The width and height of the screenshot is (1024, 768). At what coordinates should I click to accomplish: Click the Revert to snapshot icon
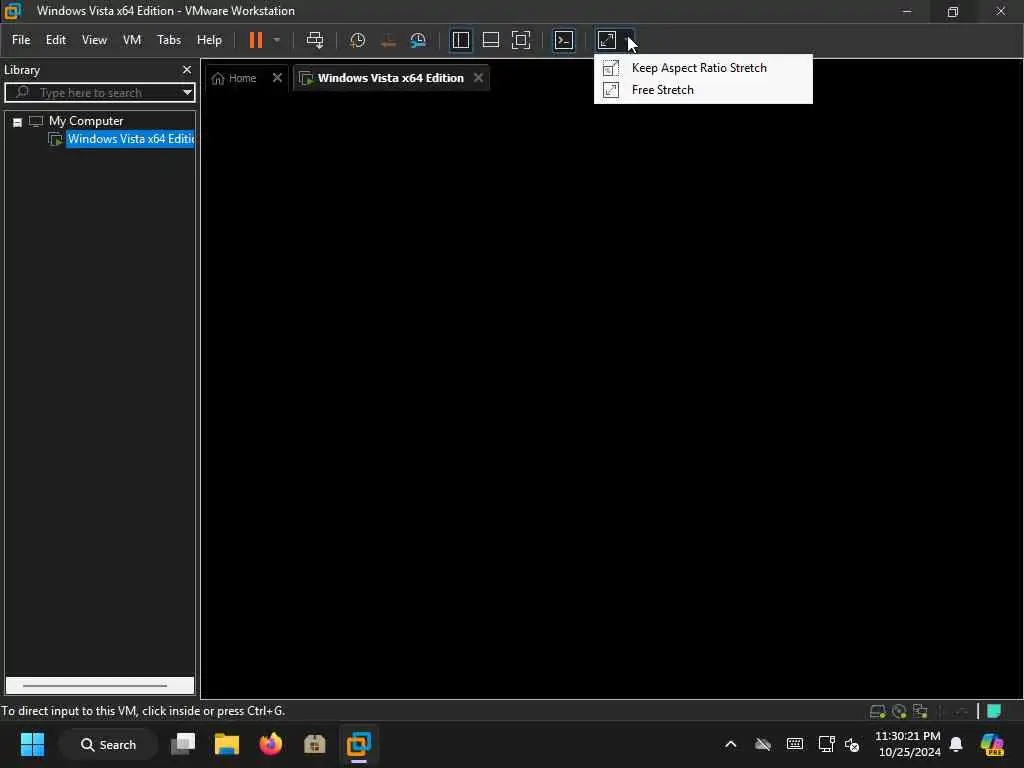388,40
